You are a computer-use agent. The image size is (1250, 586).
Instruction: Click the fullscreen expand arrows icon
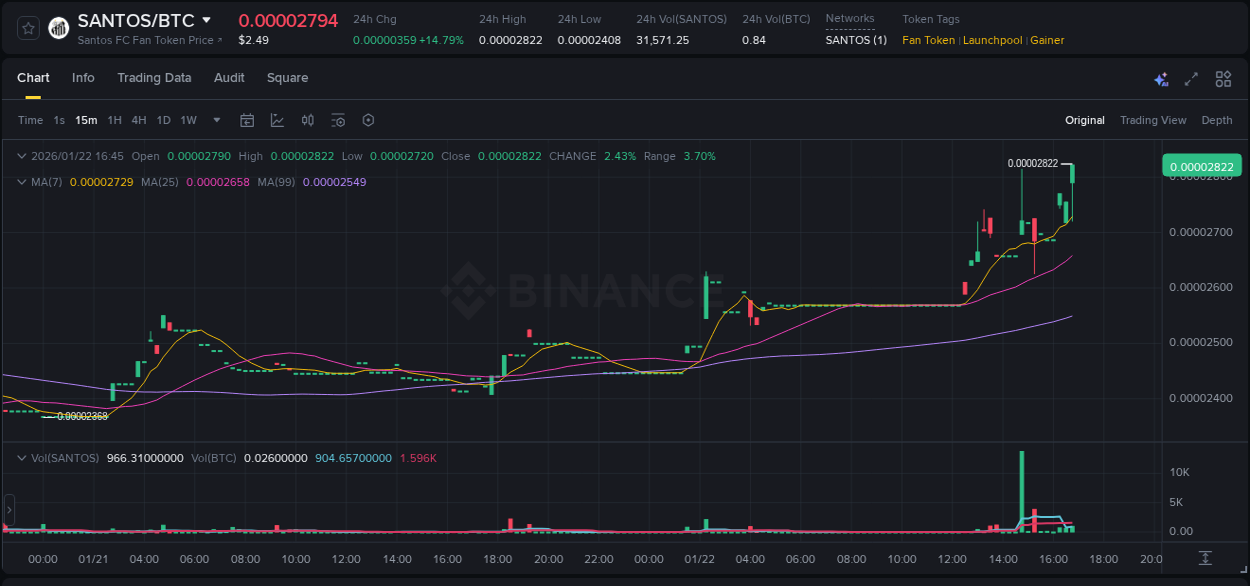tap(1191, 78)
